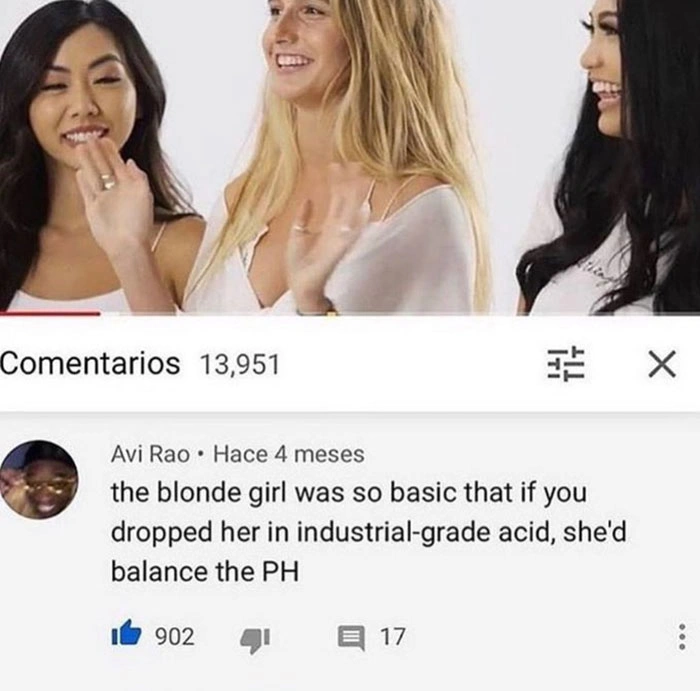Tap the video frame above the comments

click(x=350, y=156)
